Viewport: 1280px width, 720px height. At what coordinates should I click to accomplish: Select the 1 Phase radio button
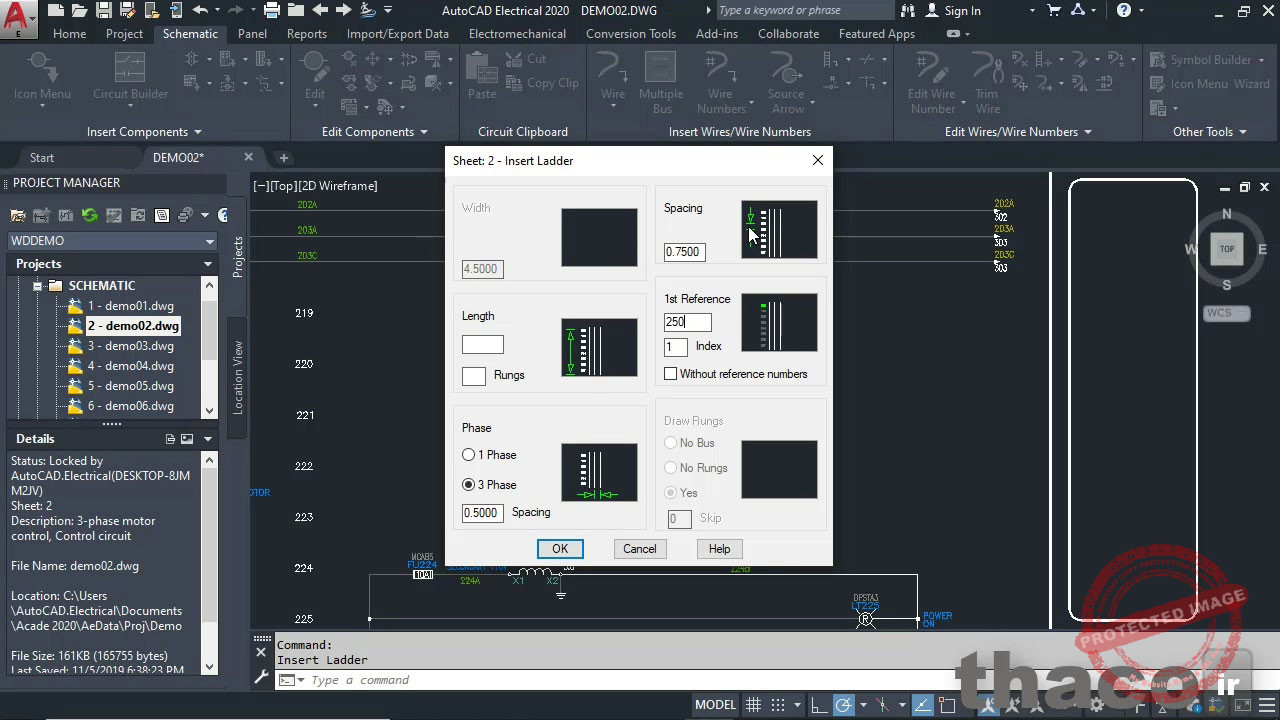469,455
